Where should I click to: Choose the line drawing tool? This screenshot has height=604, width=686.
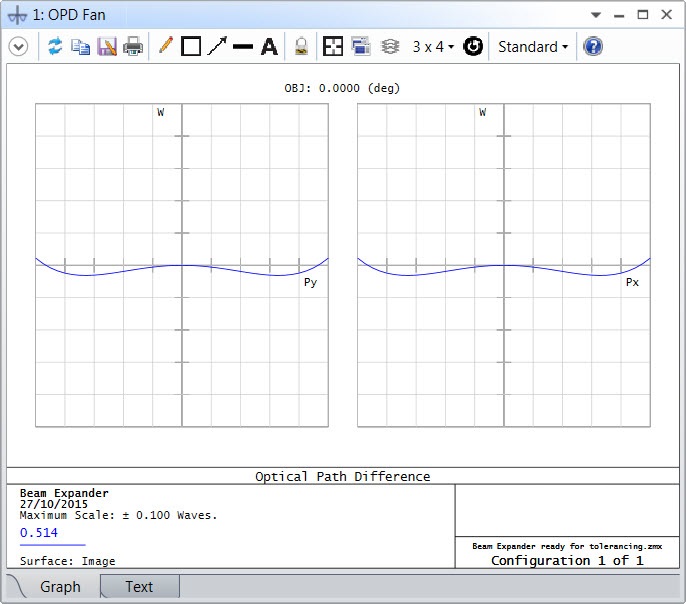click(x=243, y=46)
